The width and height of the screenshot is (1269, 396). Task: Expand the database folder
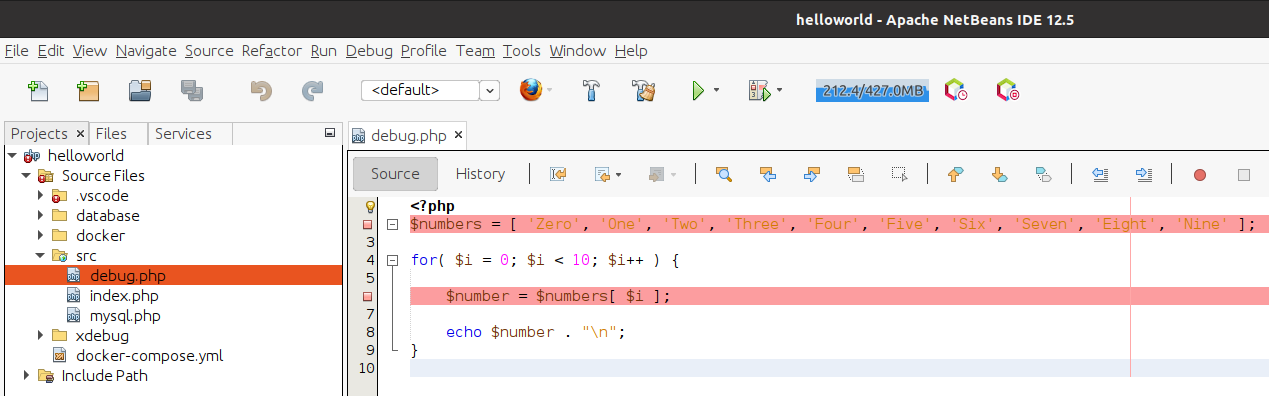coord(41,216)
